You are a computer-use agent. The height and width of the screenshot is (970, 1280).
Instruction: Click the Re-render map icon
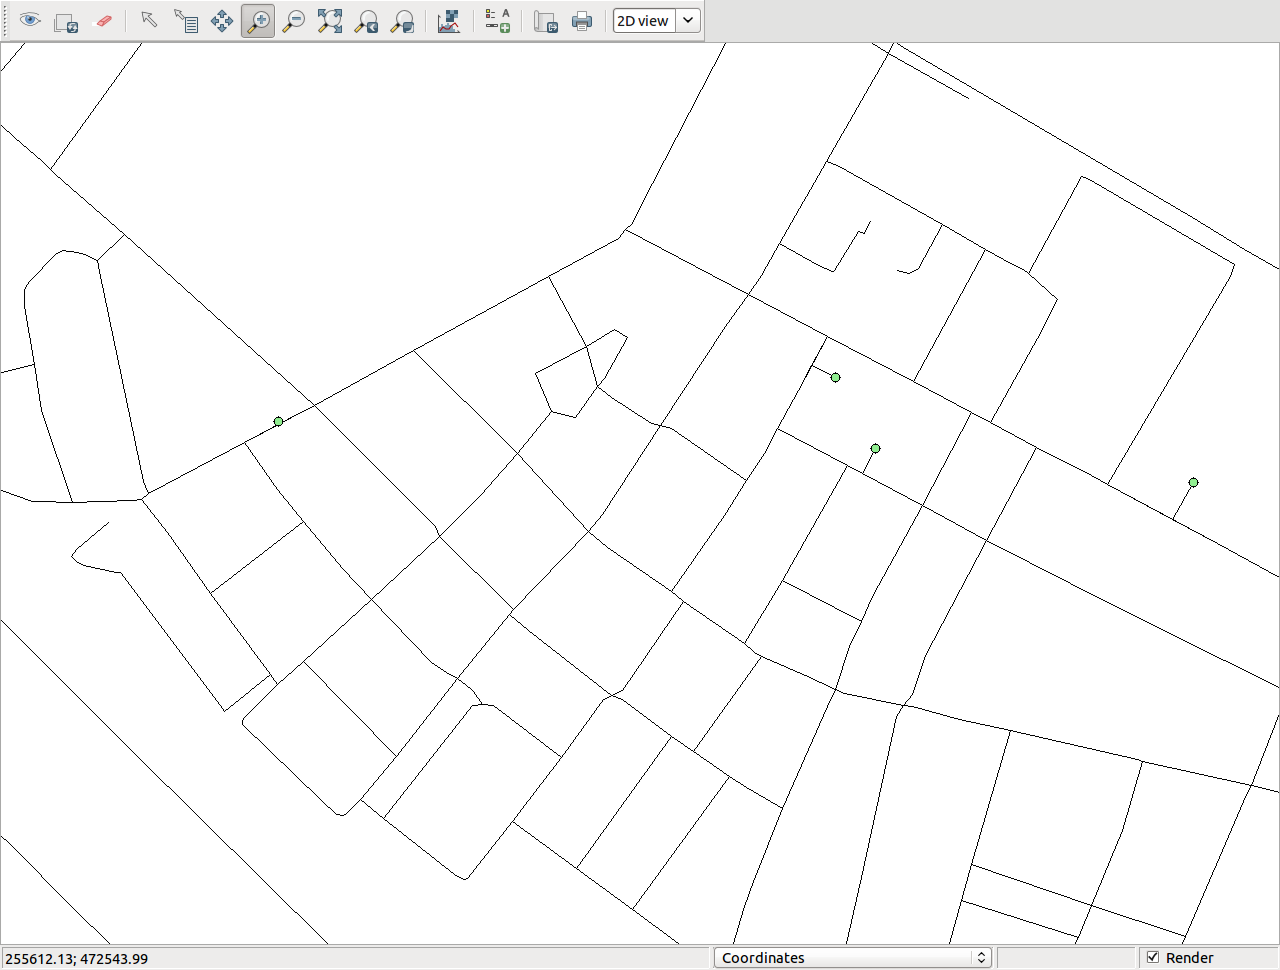(66, 21)
